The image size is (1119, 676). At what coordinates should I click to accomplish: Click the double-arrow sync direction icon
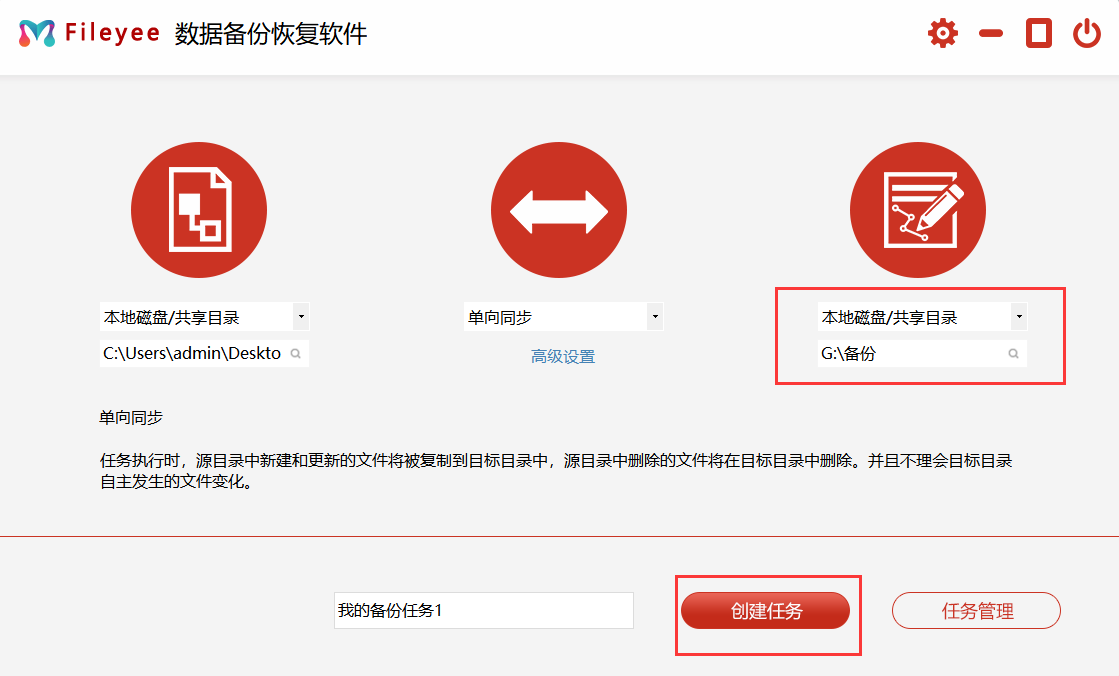(x=558, y=210)
